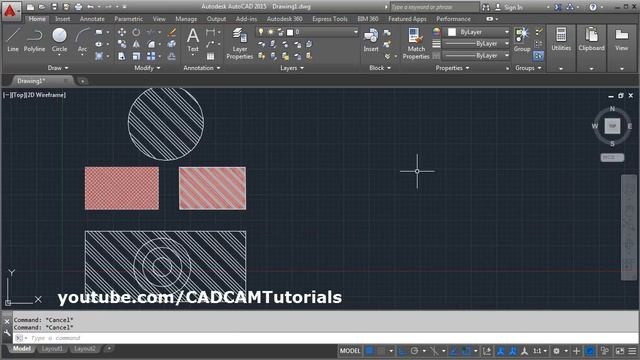
Task: Open the annotation scale 1:1 dropdown
Action: (x=540, y=351)
